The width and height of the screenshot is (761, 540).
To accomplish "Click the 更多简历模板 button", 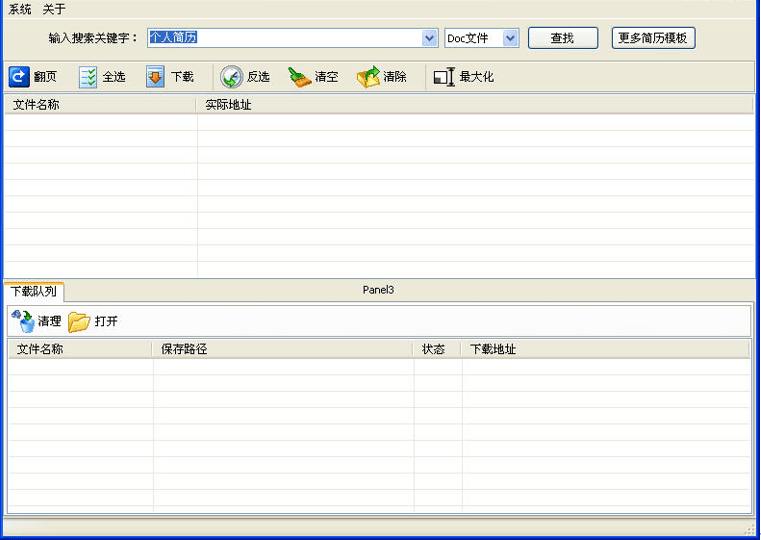I will click(653, 38).
